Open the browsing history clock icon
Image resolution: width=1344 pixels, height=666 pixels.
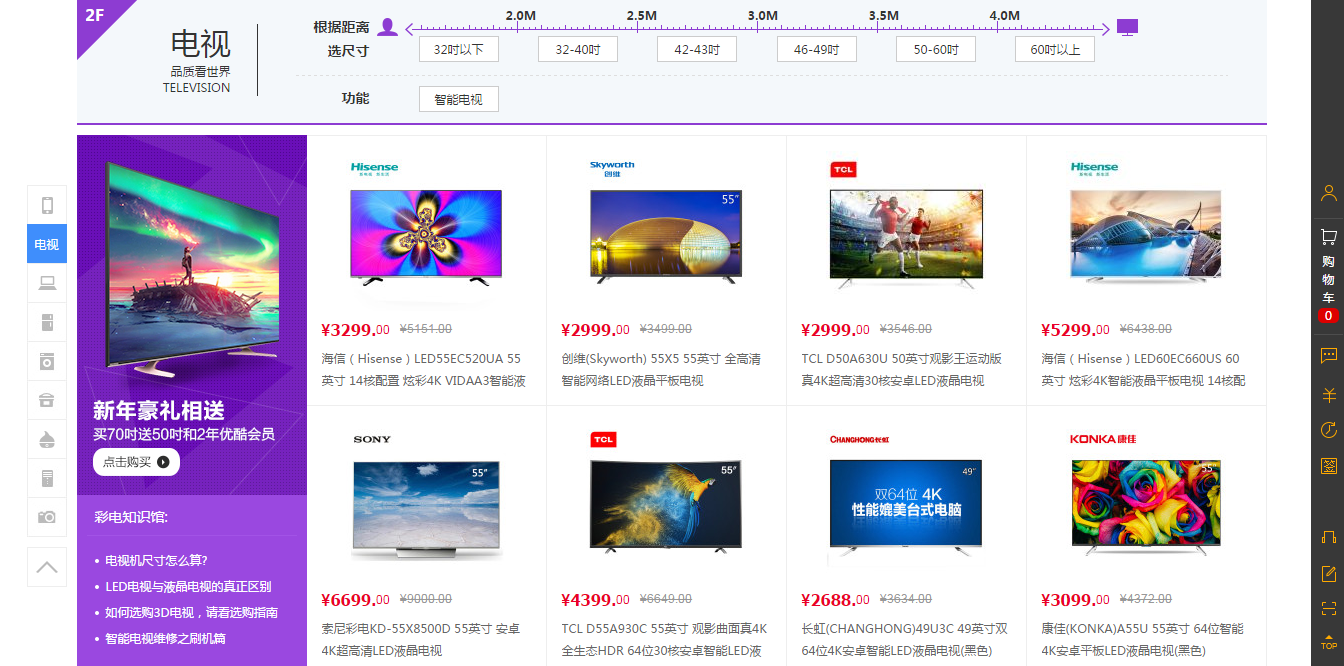[x=1328, y=430]
